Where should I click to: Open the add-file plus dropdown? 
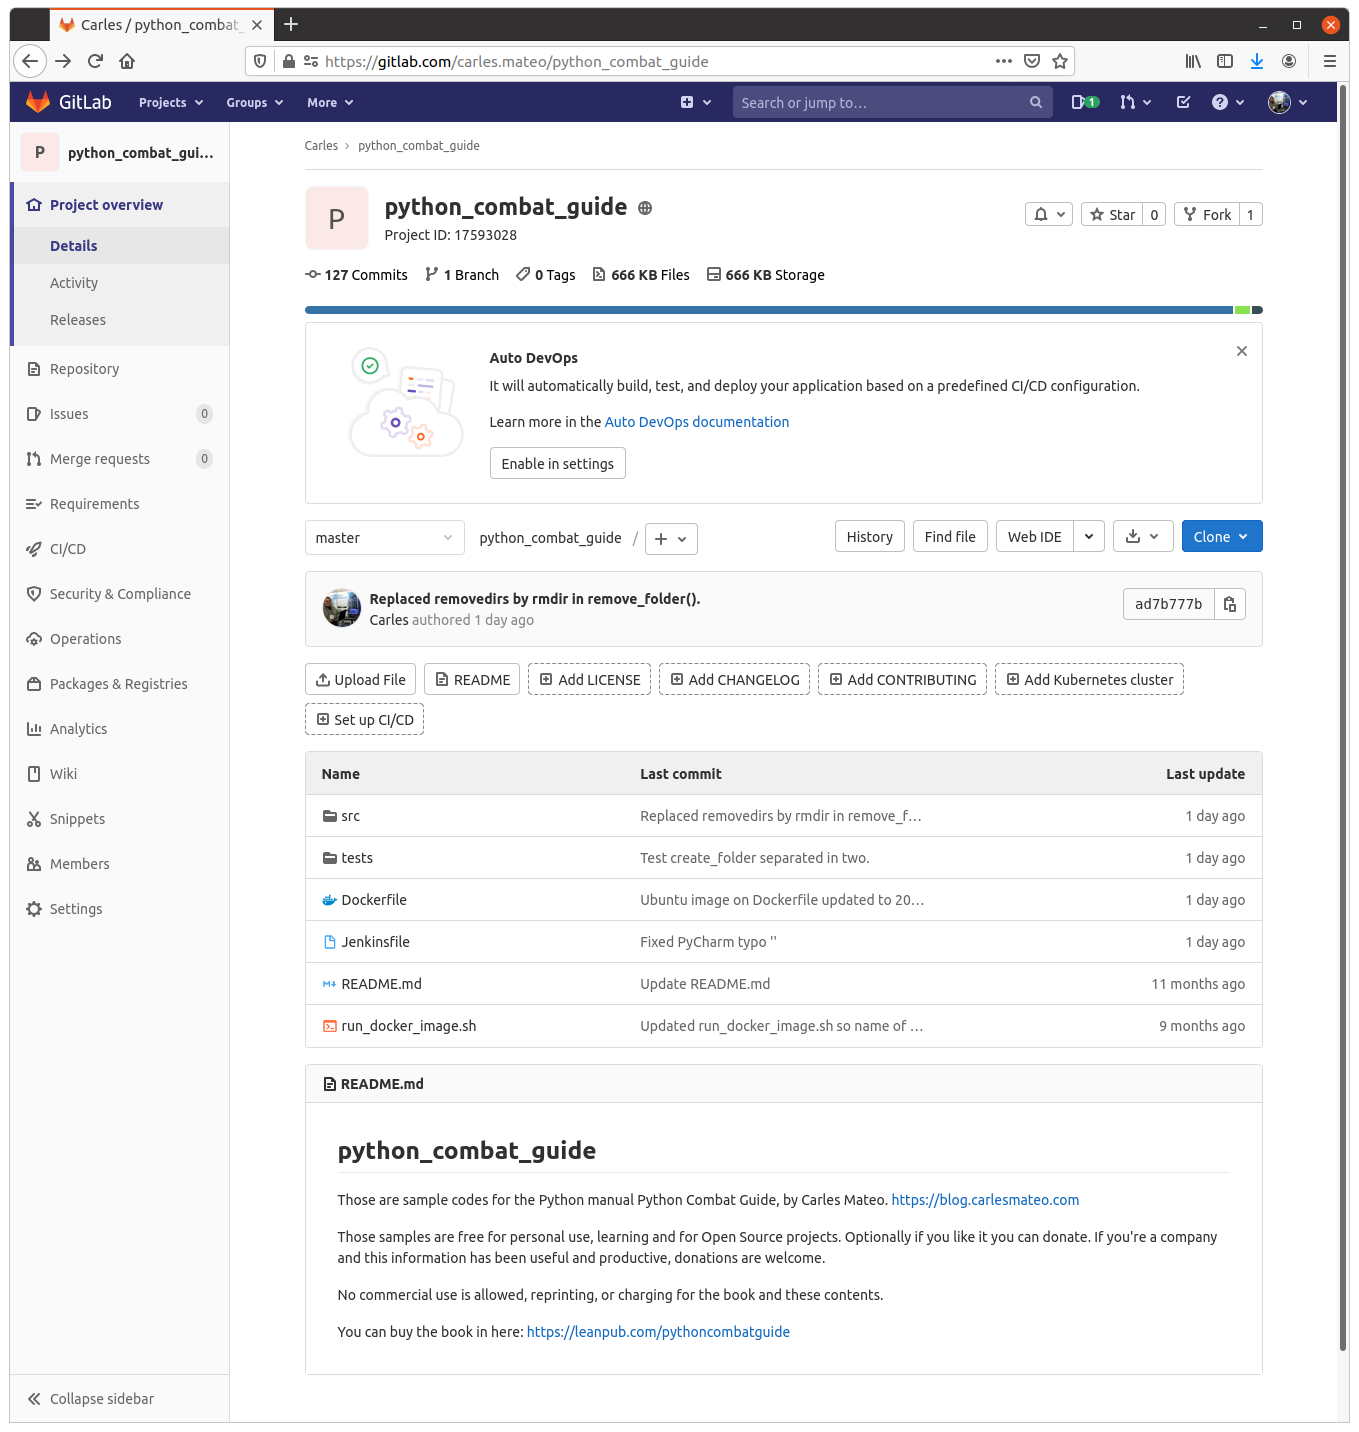(671, 539)
